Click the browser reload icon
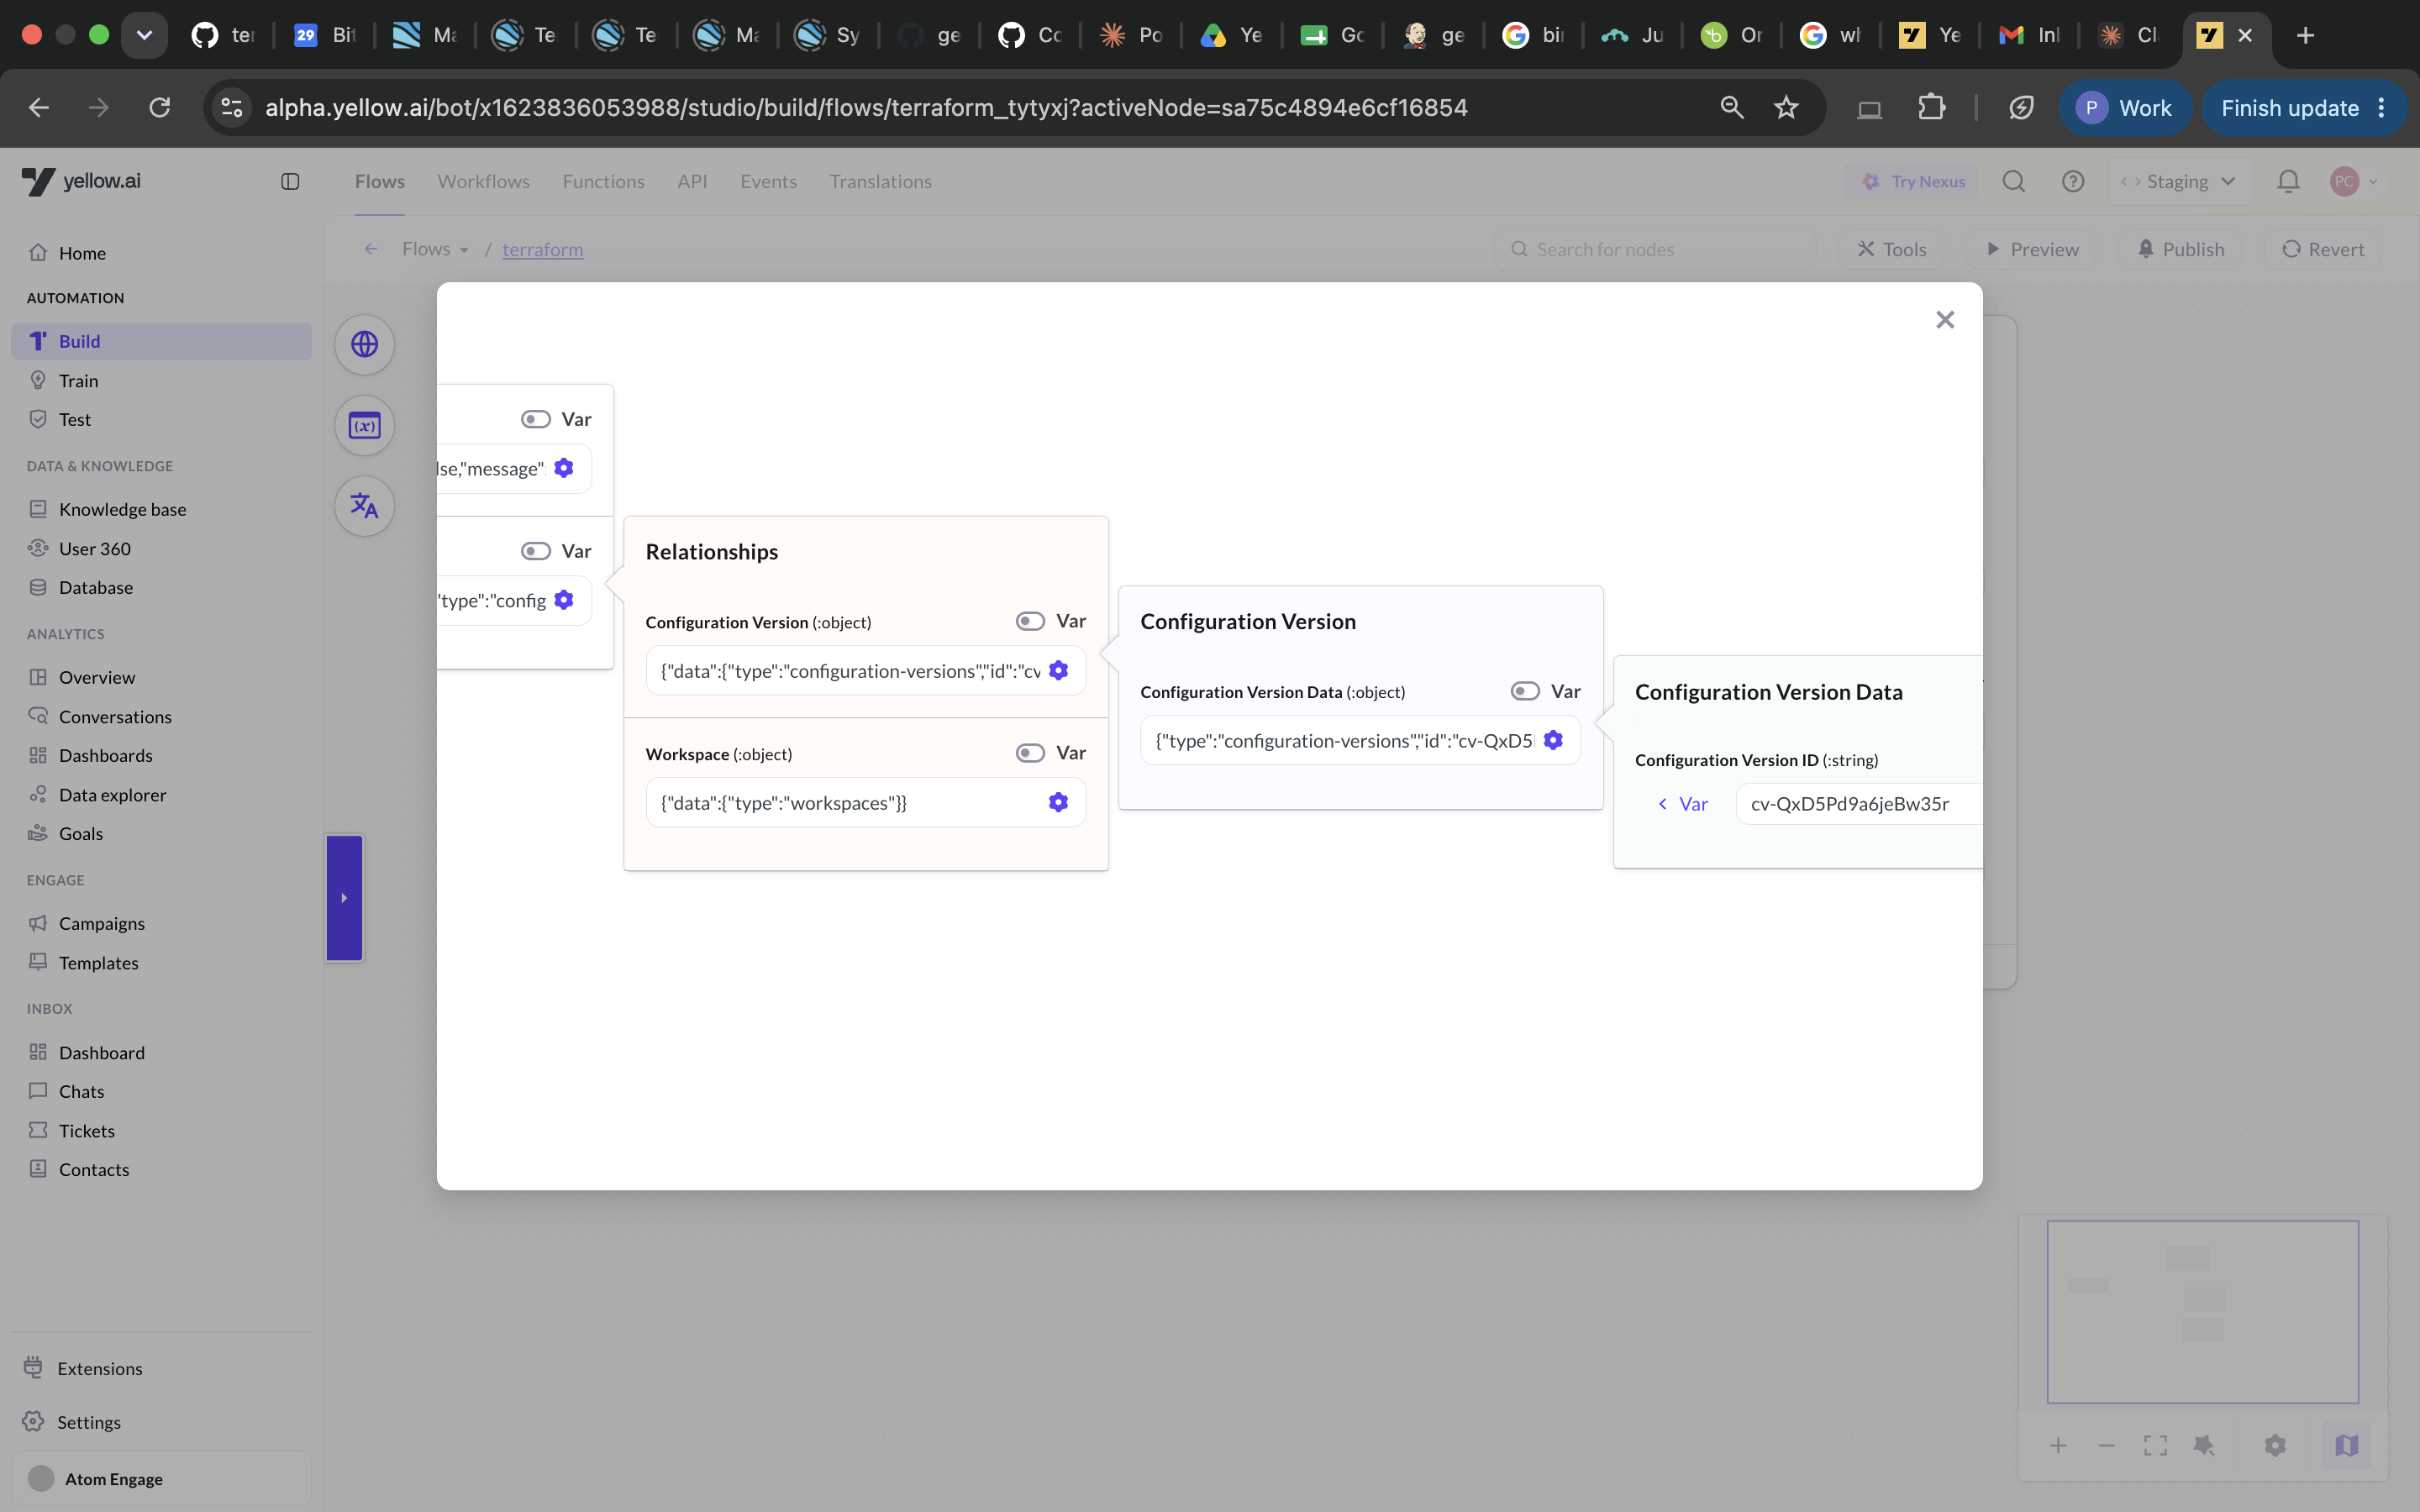 (x=160, y=107)
